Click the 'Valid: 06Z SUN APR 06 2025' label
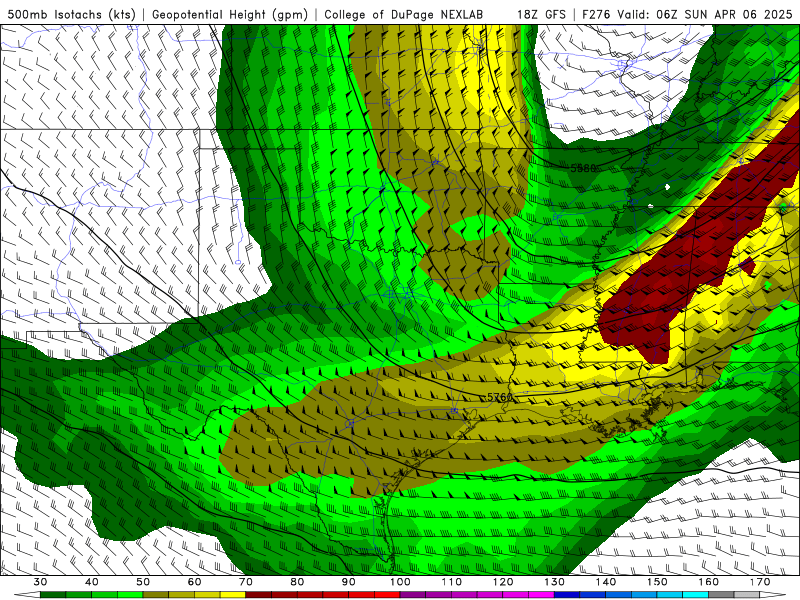Screen dimensions: 800x600 coord(705,14)
